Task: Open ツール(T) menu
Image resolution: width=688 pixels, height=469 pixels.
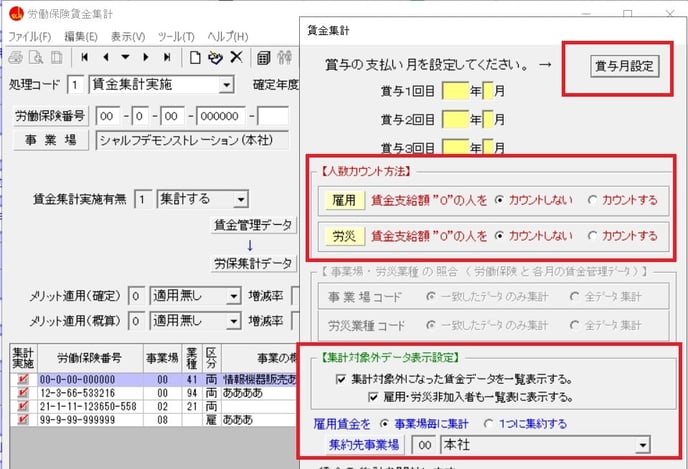Action: coord(176,36)
